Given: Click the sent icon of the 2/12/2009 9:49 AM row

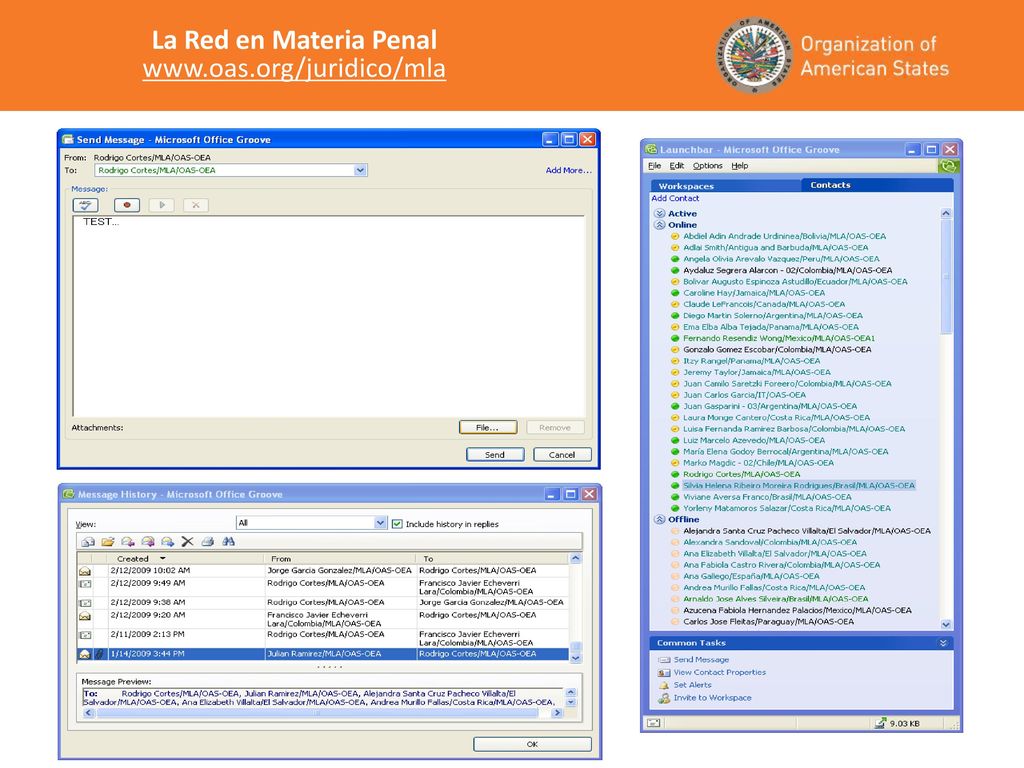Looking at the screenshot, I should 85,584.
